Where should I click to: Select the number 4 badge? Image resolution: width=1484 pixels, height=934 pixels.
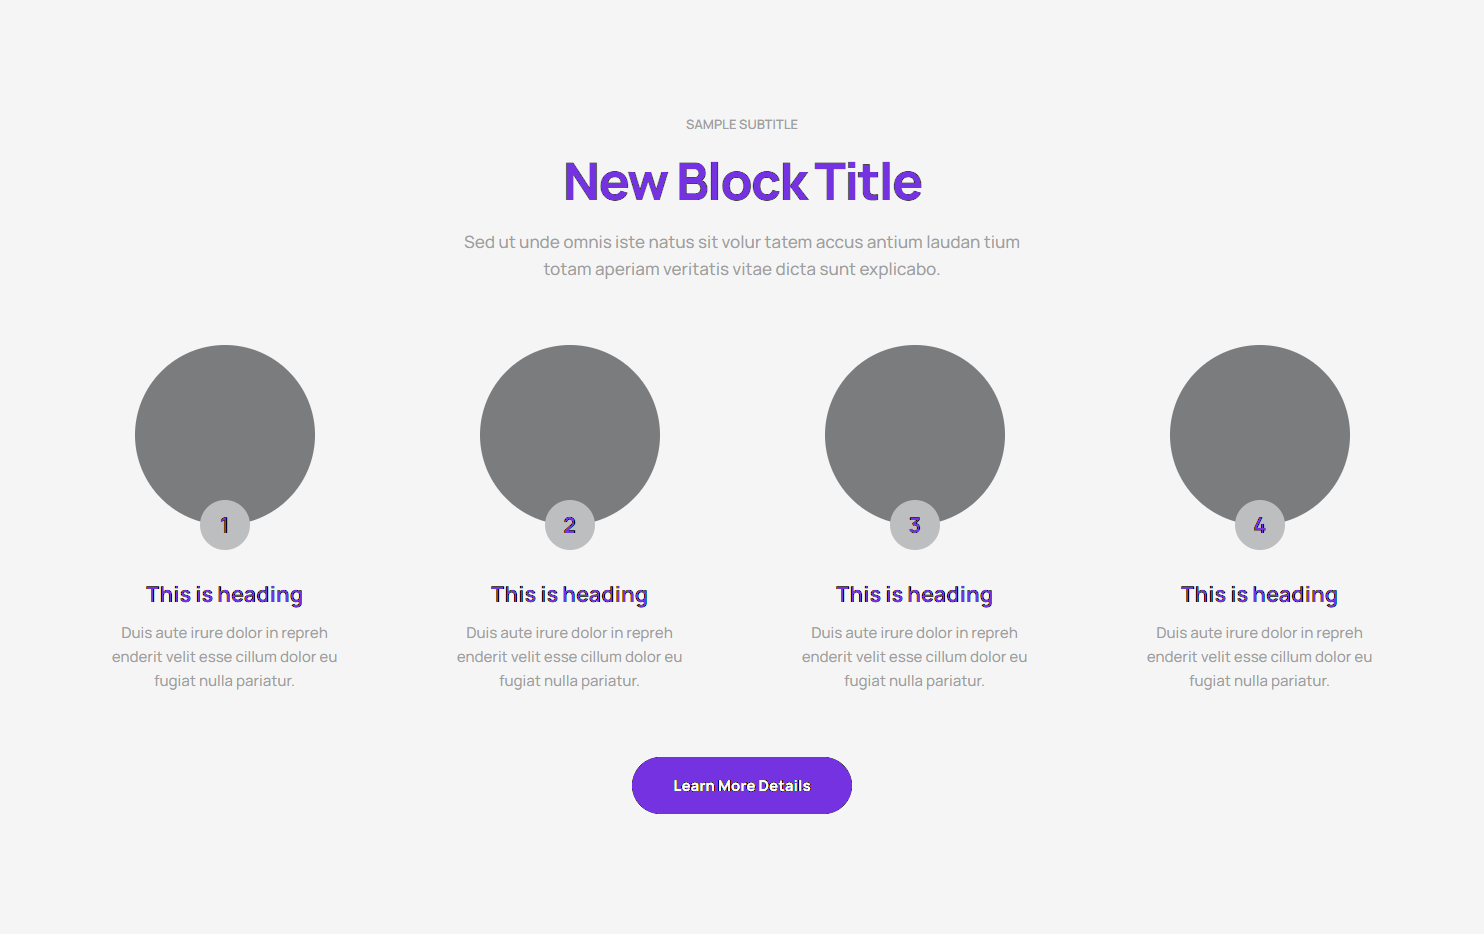tap(1260, 525)
